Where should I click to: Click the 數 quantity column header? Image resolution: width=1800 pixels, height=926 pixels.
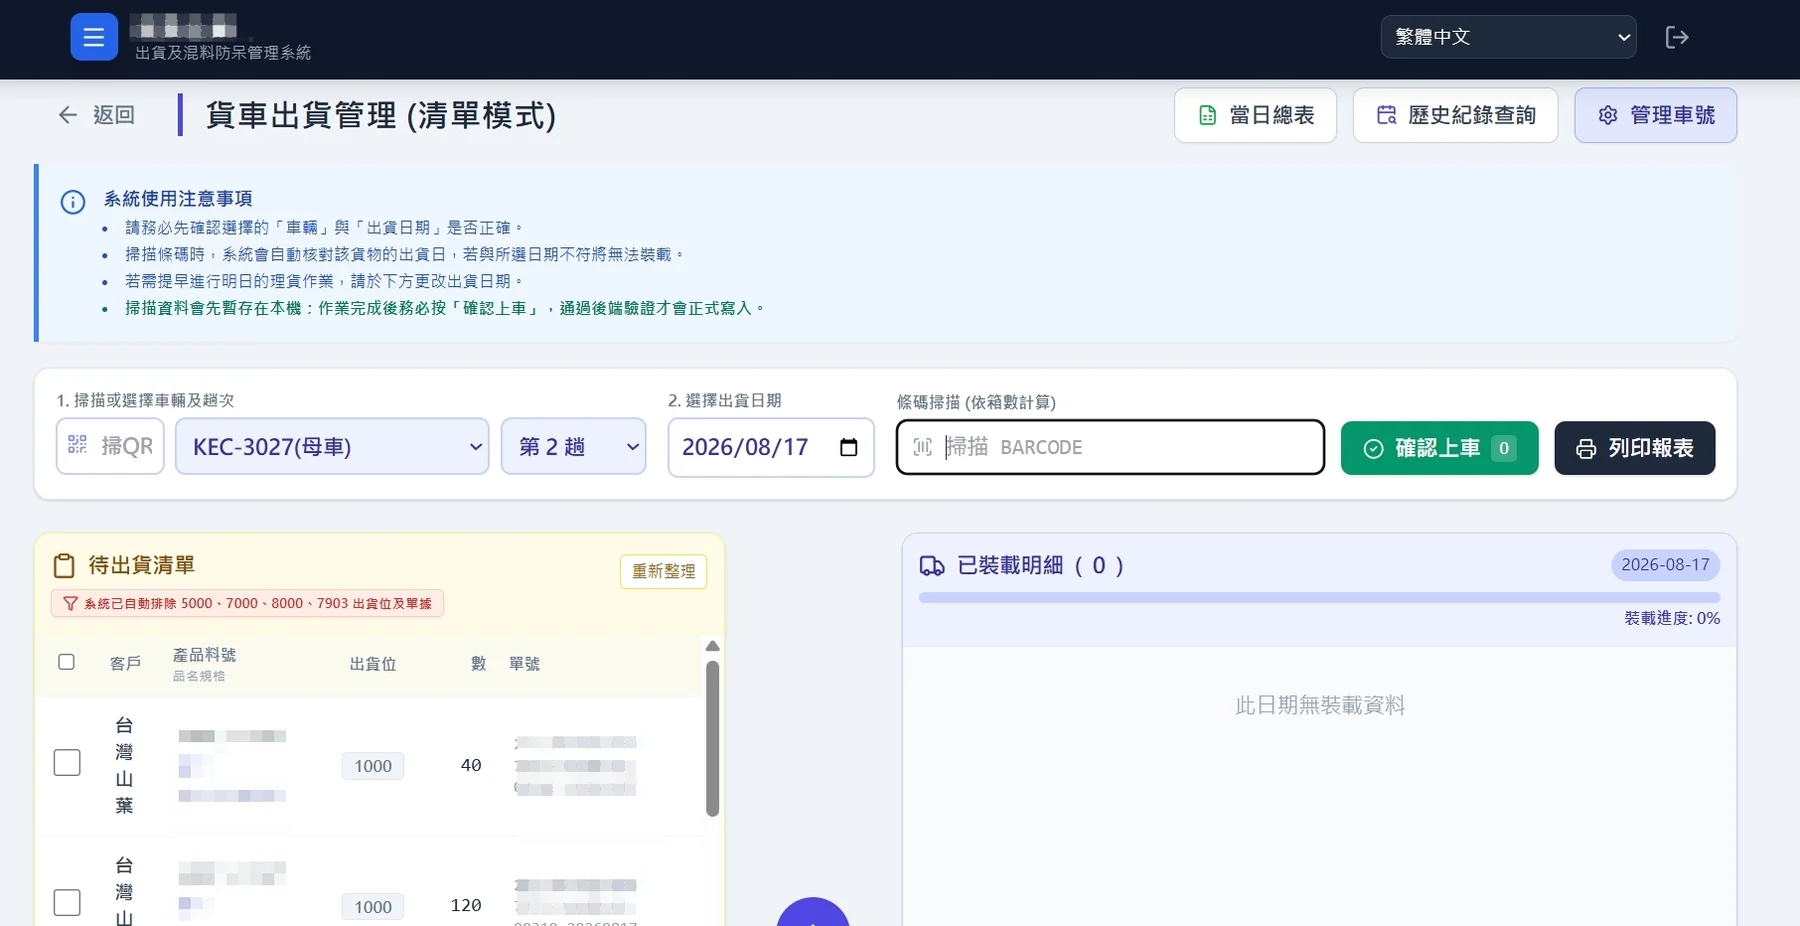479,664
